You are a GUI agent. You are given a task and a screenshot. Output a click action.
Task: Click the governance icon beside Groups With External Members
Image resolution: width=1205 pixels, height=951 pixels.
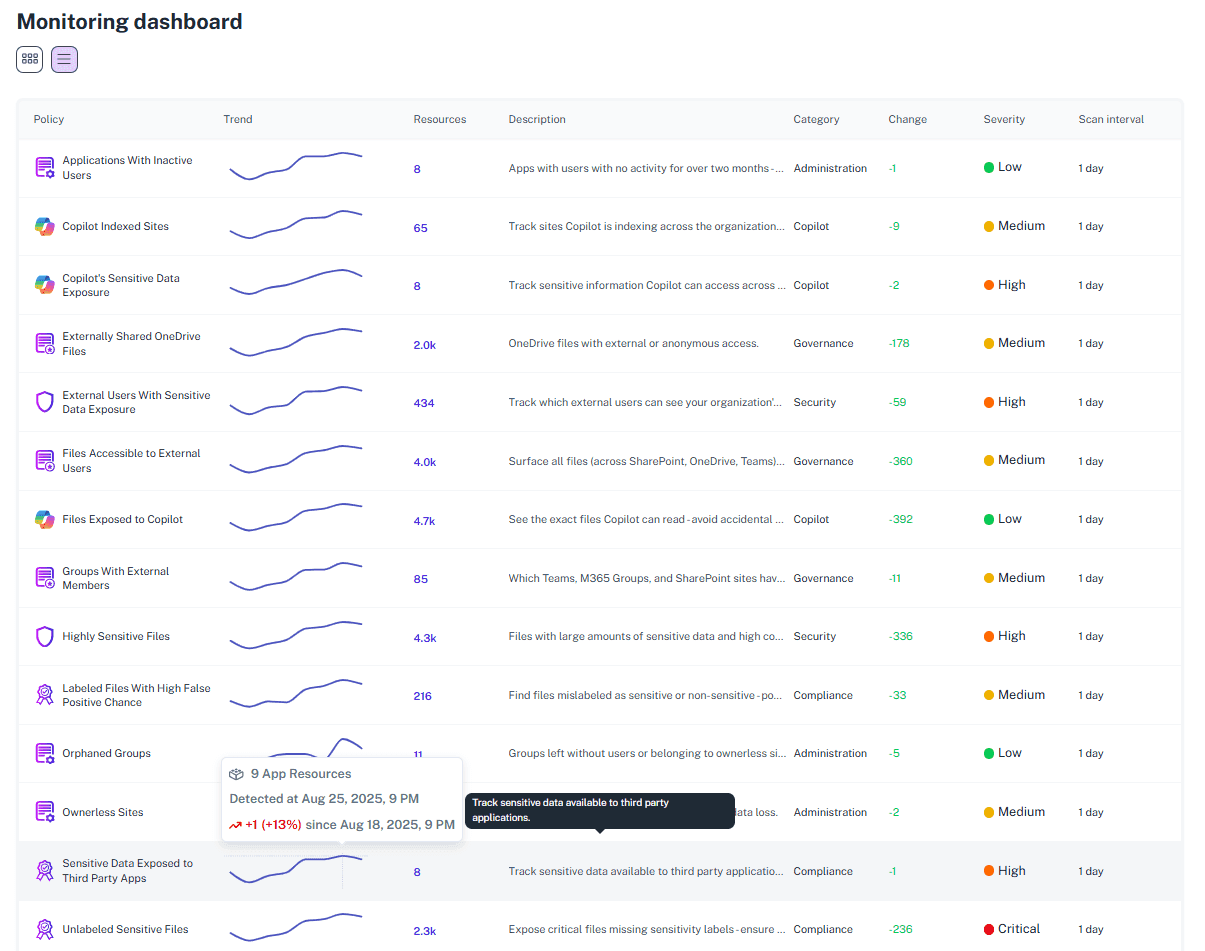coord(44,577)
